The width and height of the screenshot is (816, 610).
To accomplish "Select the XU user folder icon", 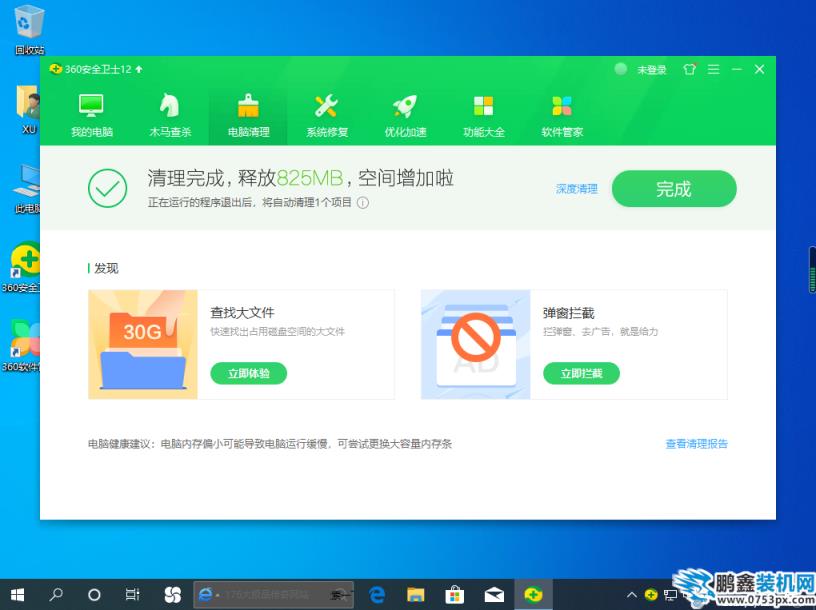I will point(30,108).
